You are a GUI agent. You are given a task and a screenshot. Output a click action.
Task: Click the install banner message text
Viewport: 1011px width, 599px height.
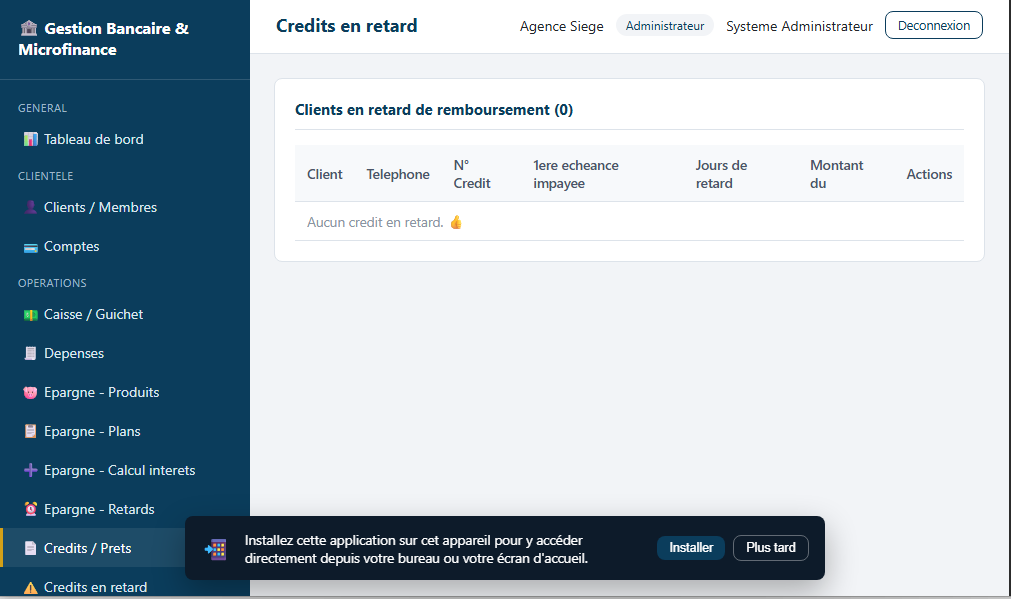coord(417,549)
